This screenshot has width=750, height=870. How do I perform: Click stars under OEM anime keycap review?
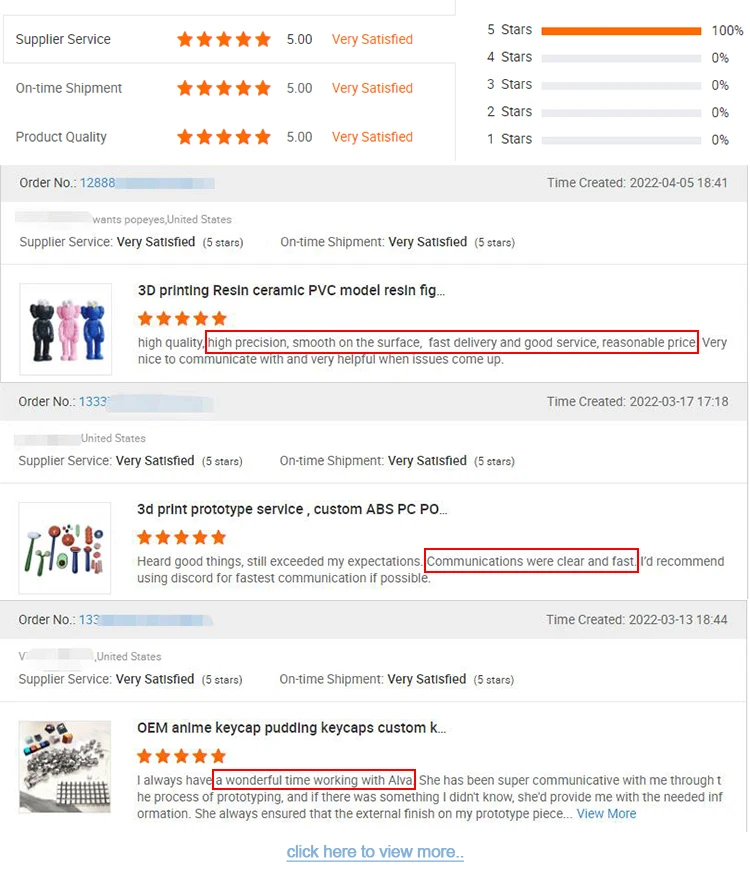click(181, 756)
